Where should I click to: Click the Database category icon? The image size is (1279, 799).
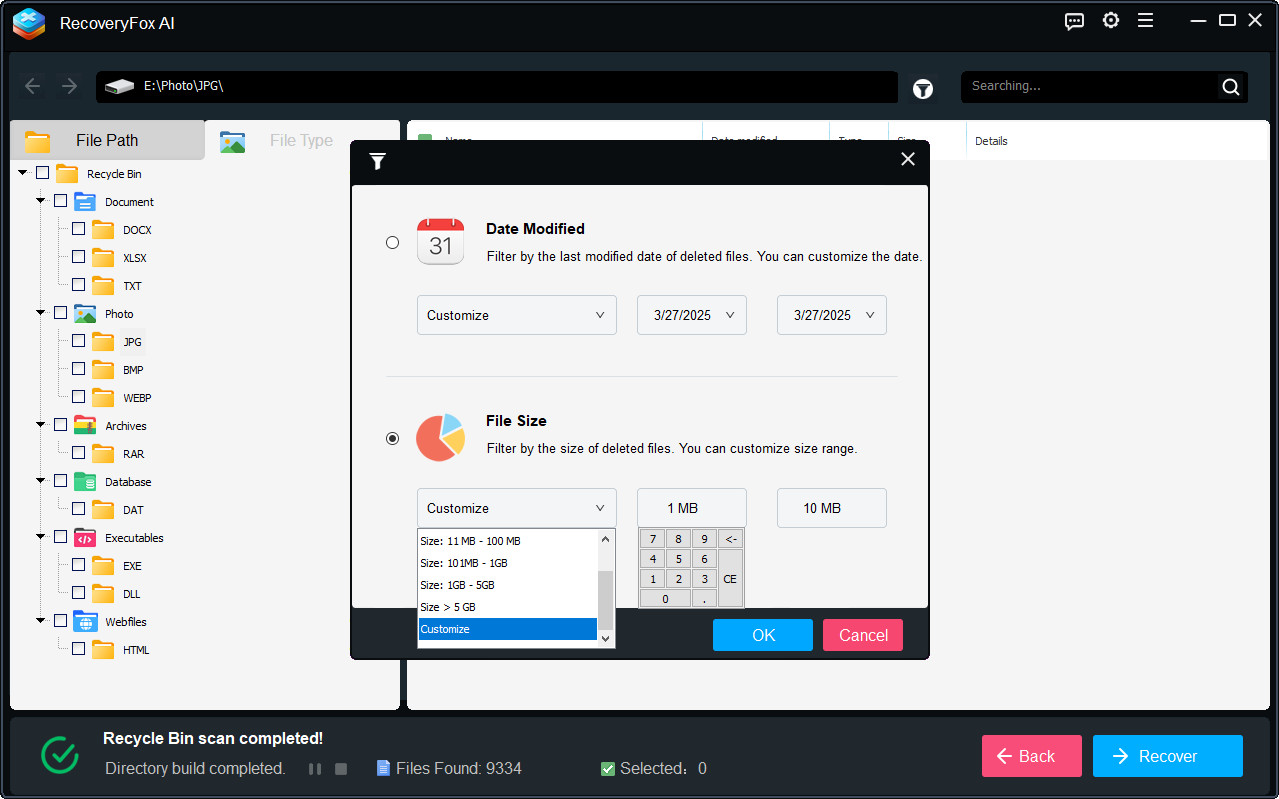(85, 481)
